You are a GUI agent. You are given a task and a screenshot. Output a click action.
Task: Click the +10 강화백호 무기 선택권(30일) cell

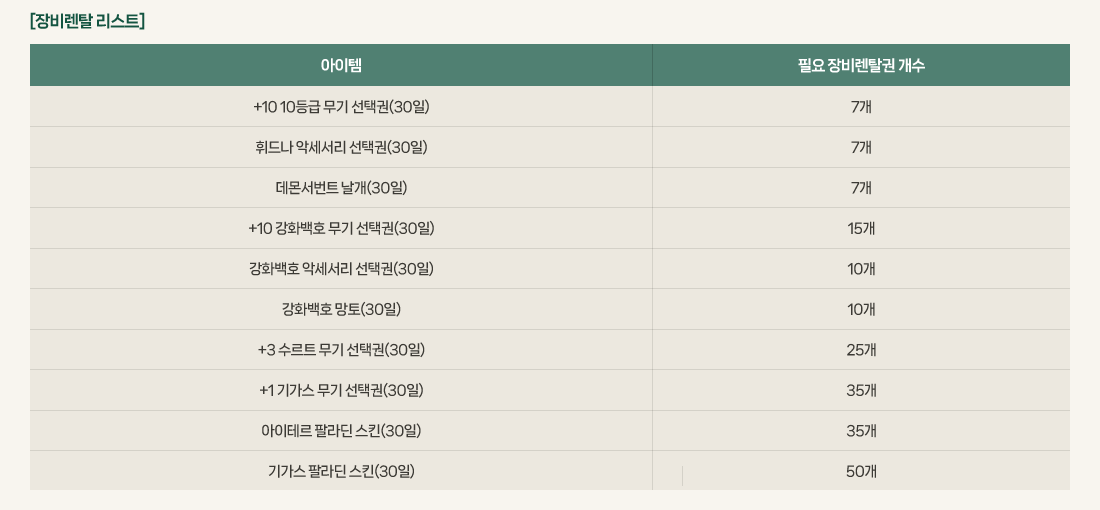pos(341,228)
